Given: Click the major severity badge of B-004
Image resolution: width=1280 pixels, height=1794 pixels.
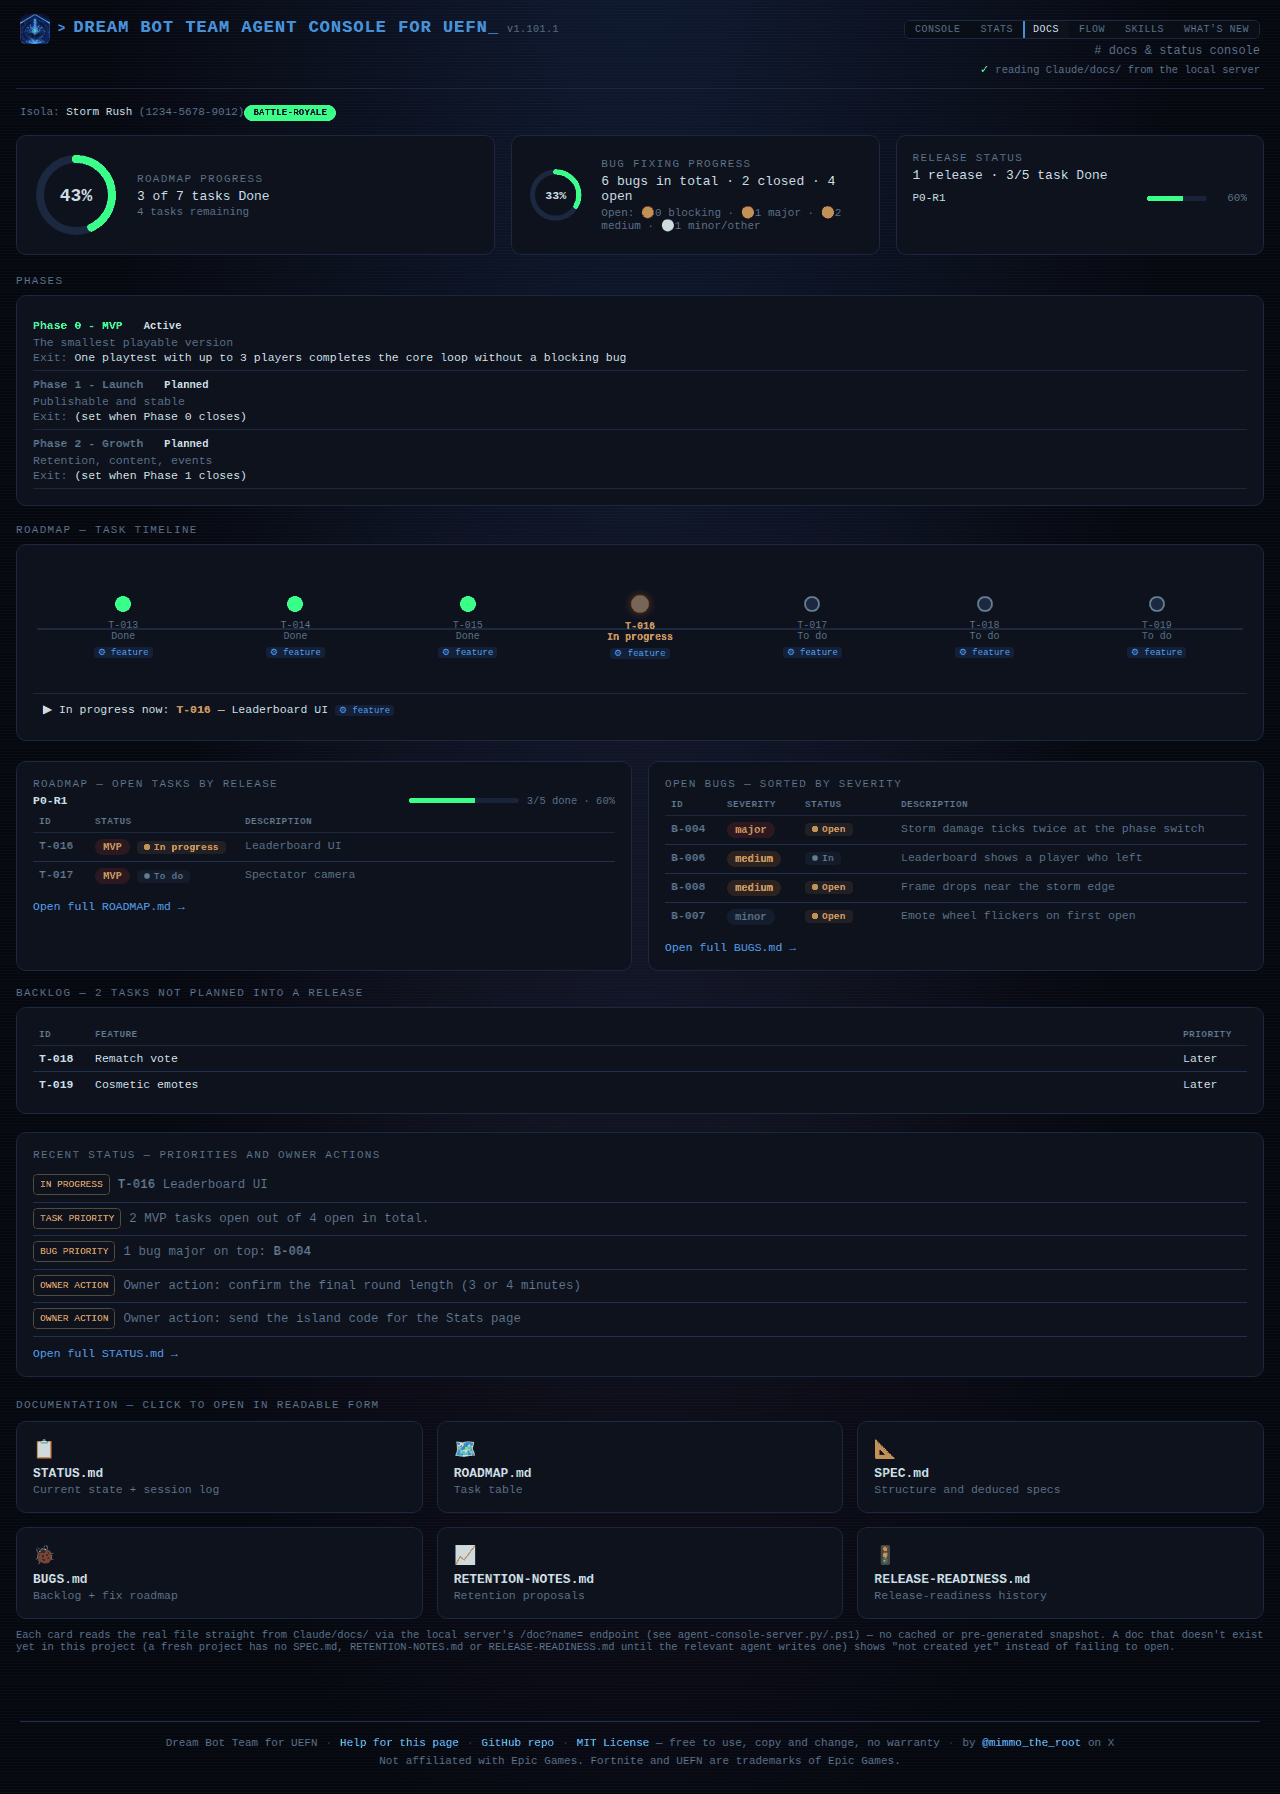Looking at the screenshot, I should pos(750,830).
